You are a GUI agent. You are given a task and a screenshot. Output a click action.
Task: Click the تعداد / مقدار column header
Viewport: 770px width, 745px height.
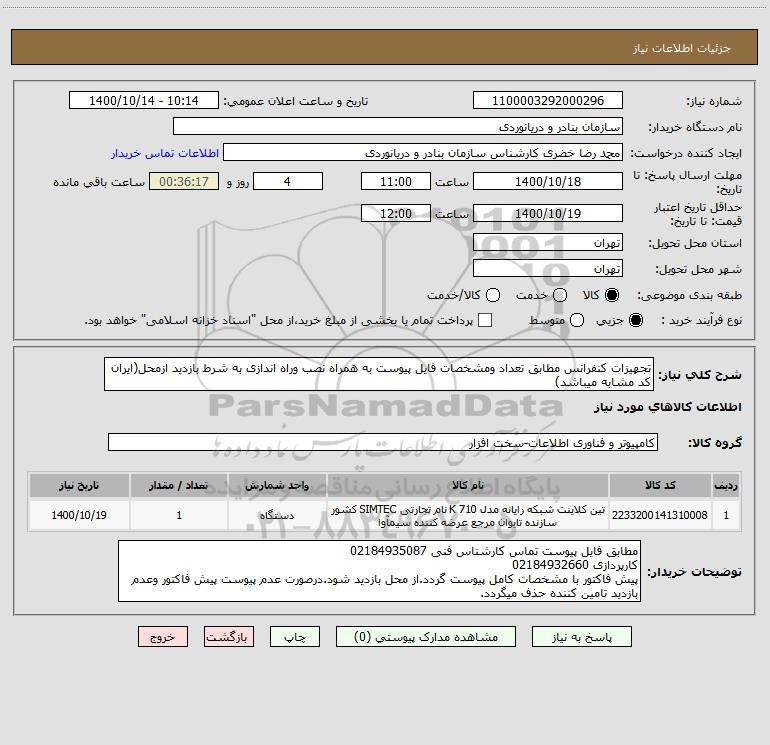(179, 485)
